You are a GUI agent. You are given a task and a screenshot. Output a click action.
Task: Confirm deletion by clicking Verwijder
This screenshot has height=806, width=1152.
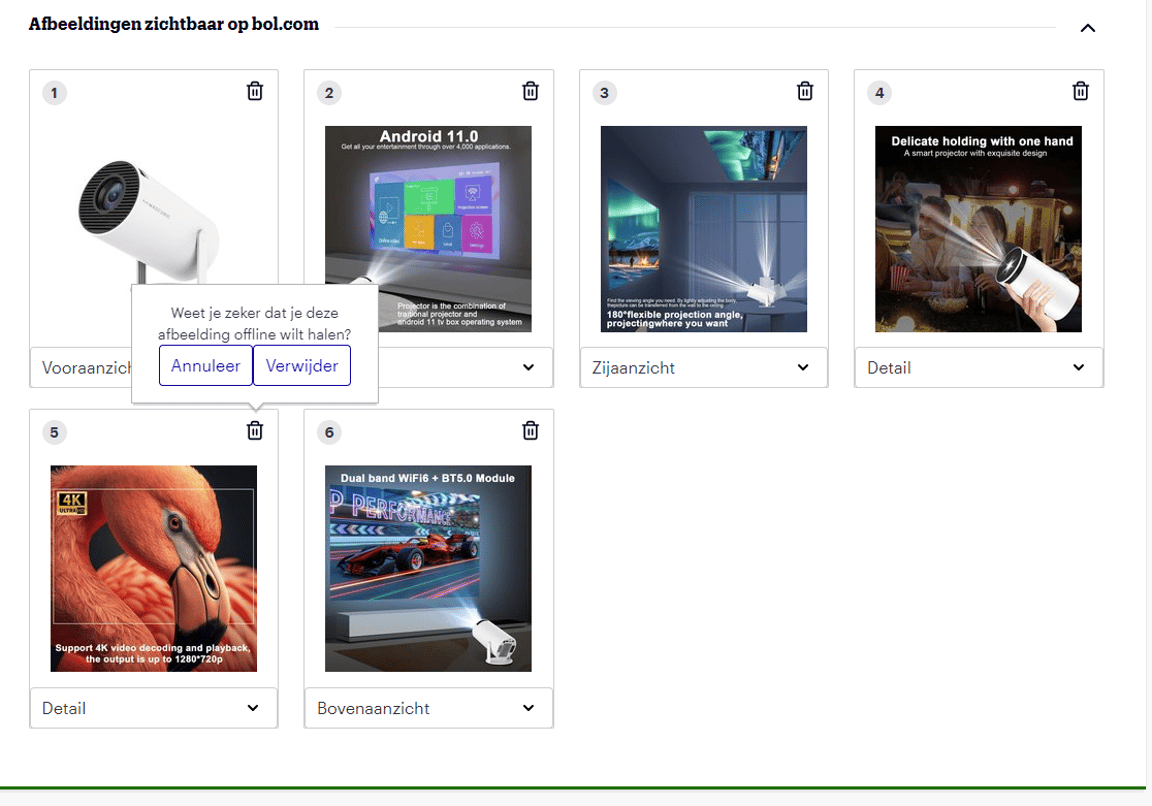tap(301, 365)
